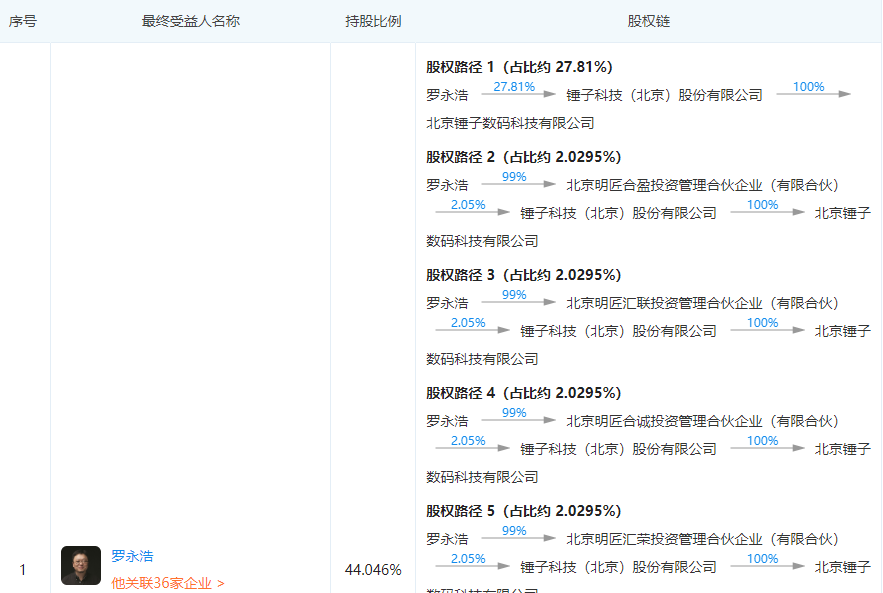Image resolution: width=883 pixels, height=593 pixels.
Task: Click the 100% label in path 4
Action: click(762, 441)
